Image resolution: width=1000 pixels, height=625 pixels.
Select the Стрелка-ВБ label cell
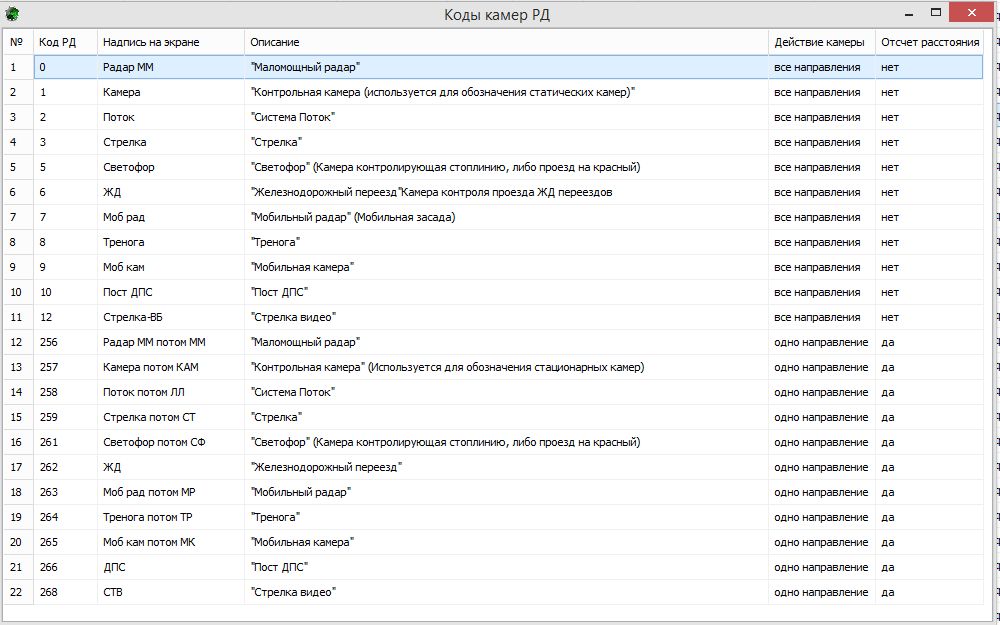click(x=131, y=317)
